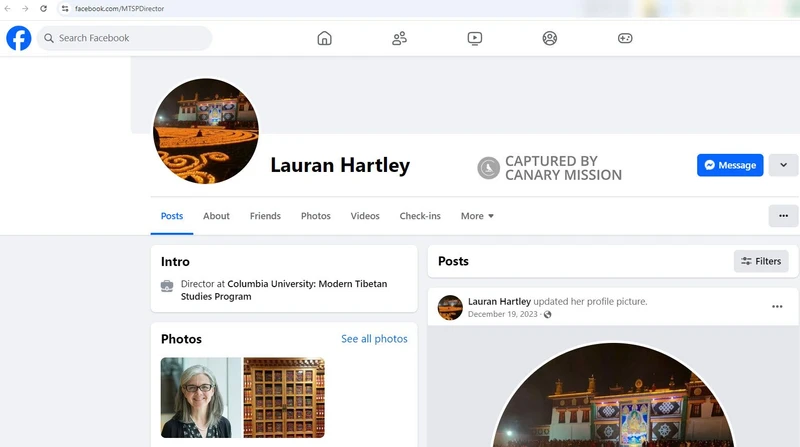Open the post's three-dot options menu

pyautogui.click(x=777, y=306)
